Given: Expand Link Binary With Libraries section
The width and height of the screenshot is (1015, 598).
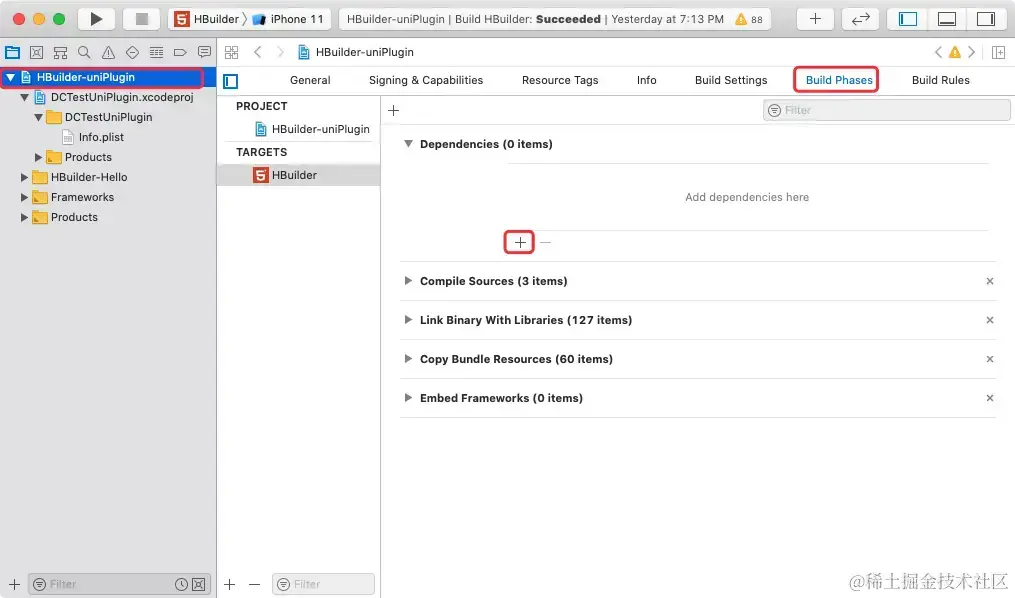Looking at the screenshot, I should (408, 320).
